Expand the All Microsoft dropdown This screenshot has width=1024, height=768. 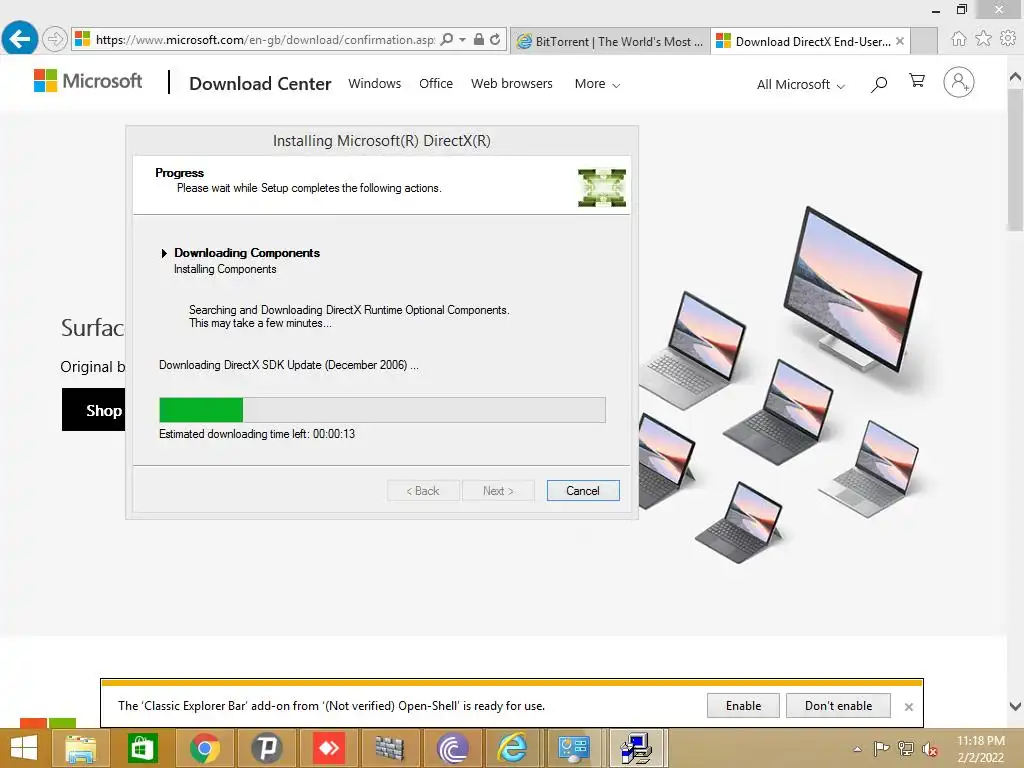tap(801, 84)
